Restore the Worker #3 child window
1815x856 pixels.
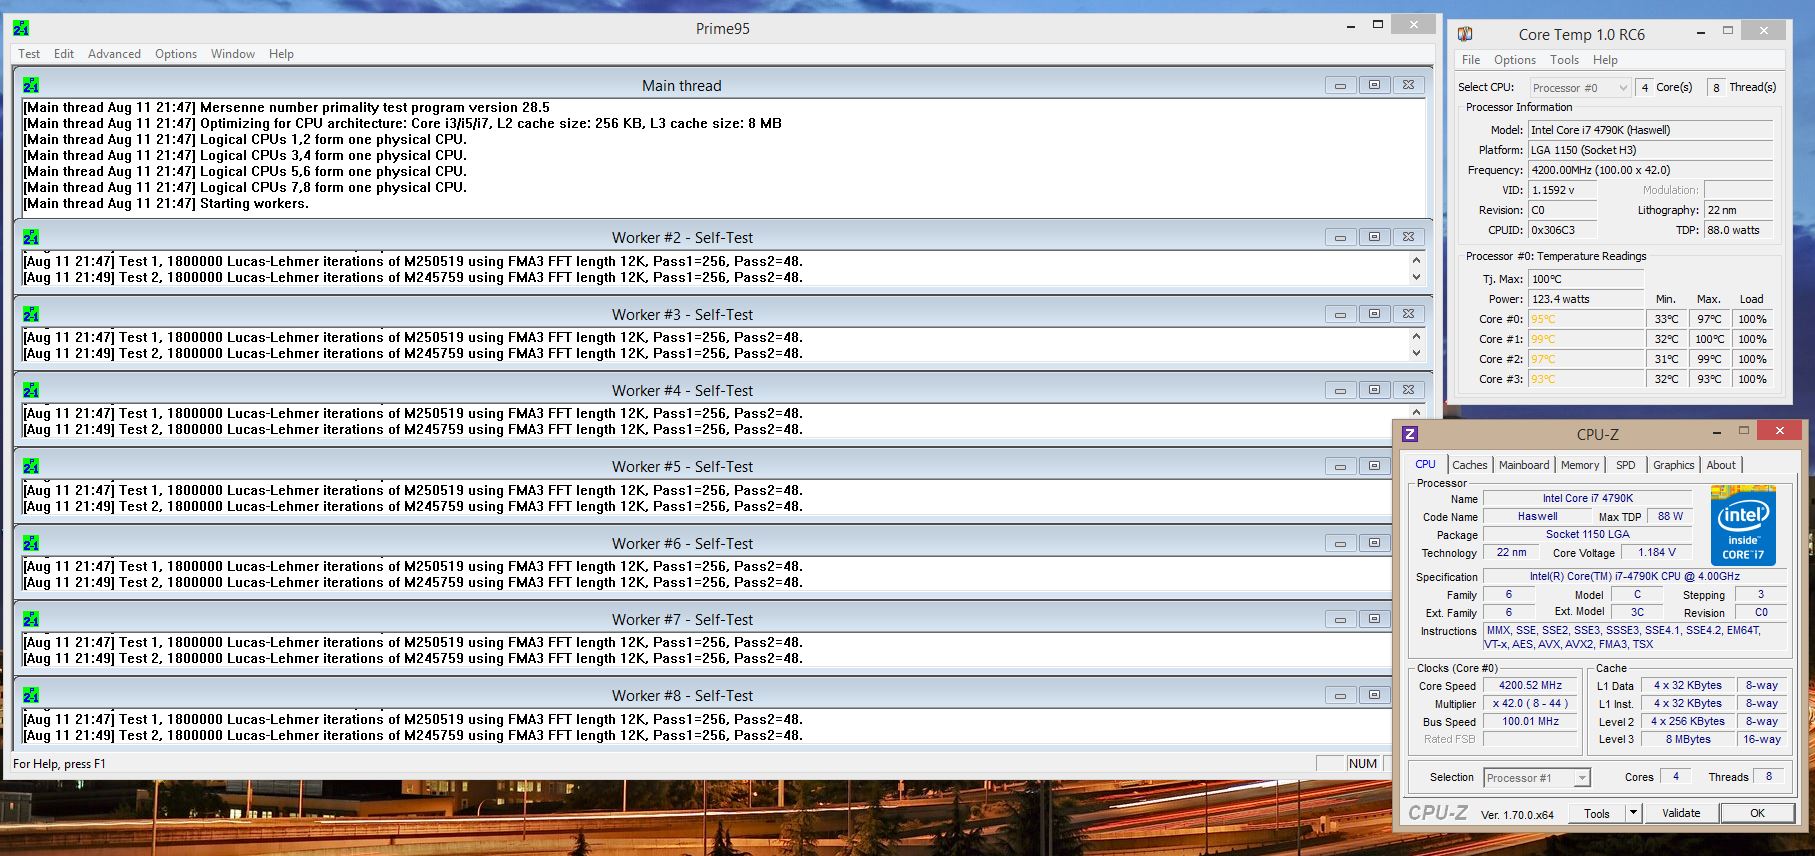[1374, 314]
